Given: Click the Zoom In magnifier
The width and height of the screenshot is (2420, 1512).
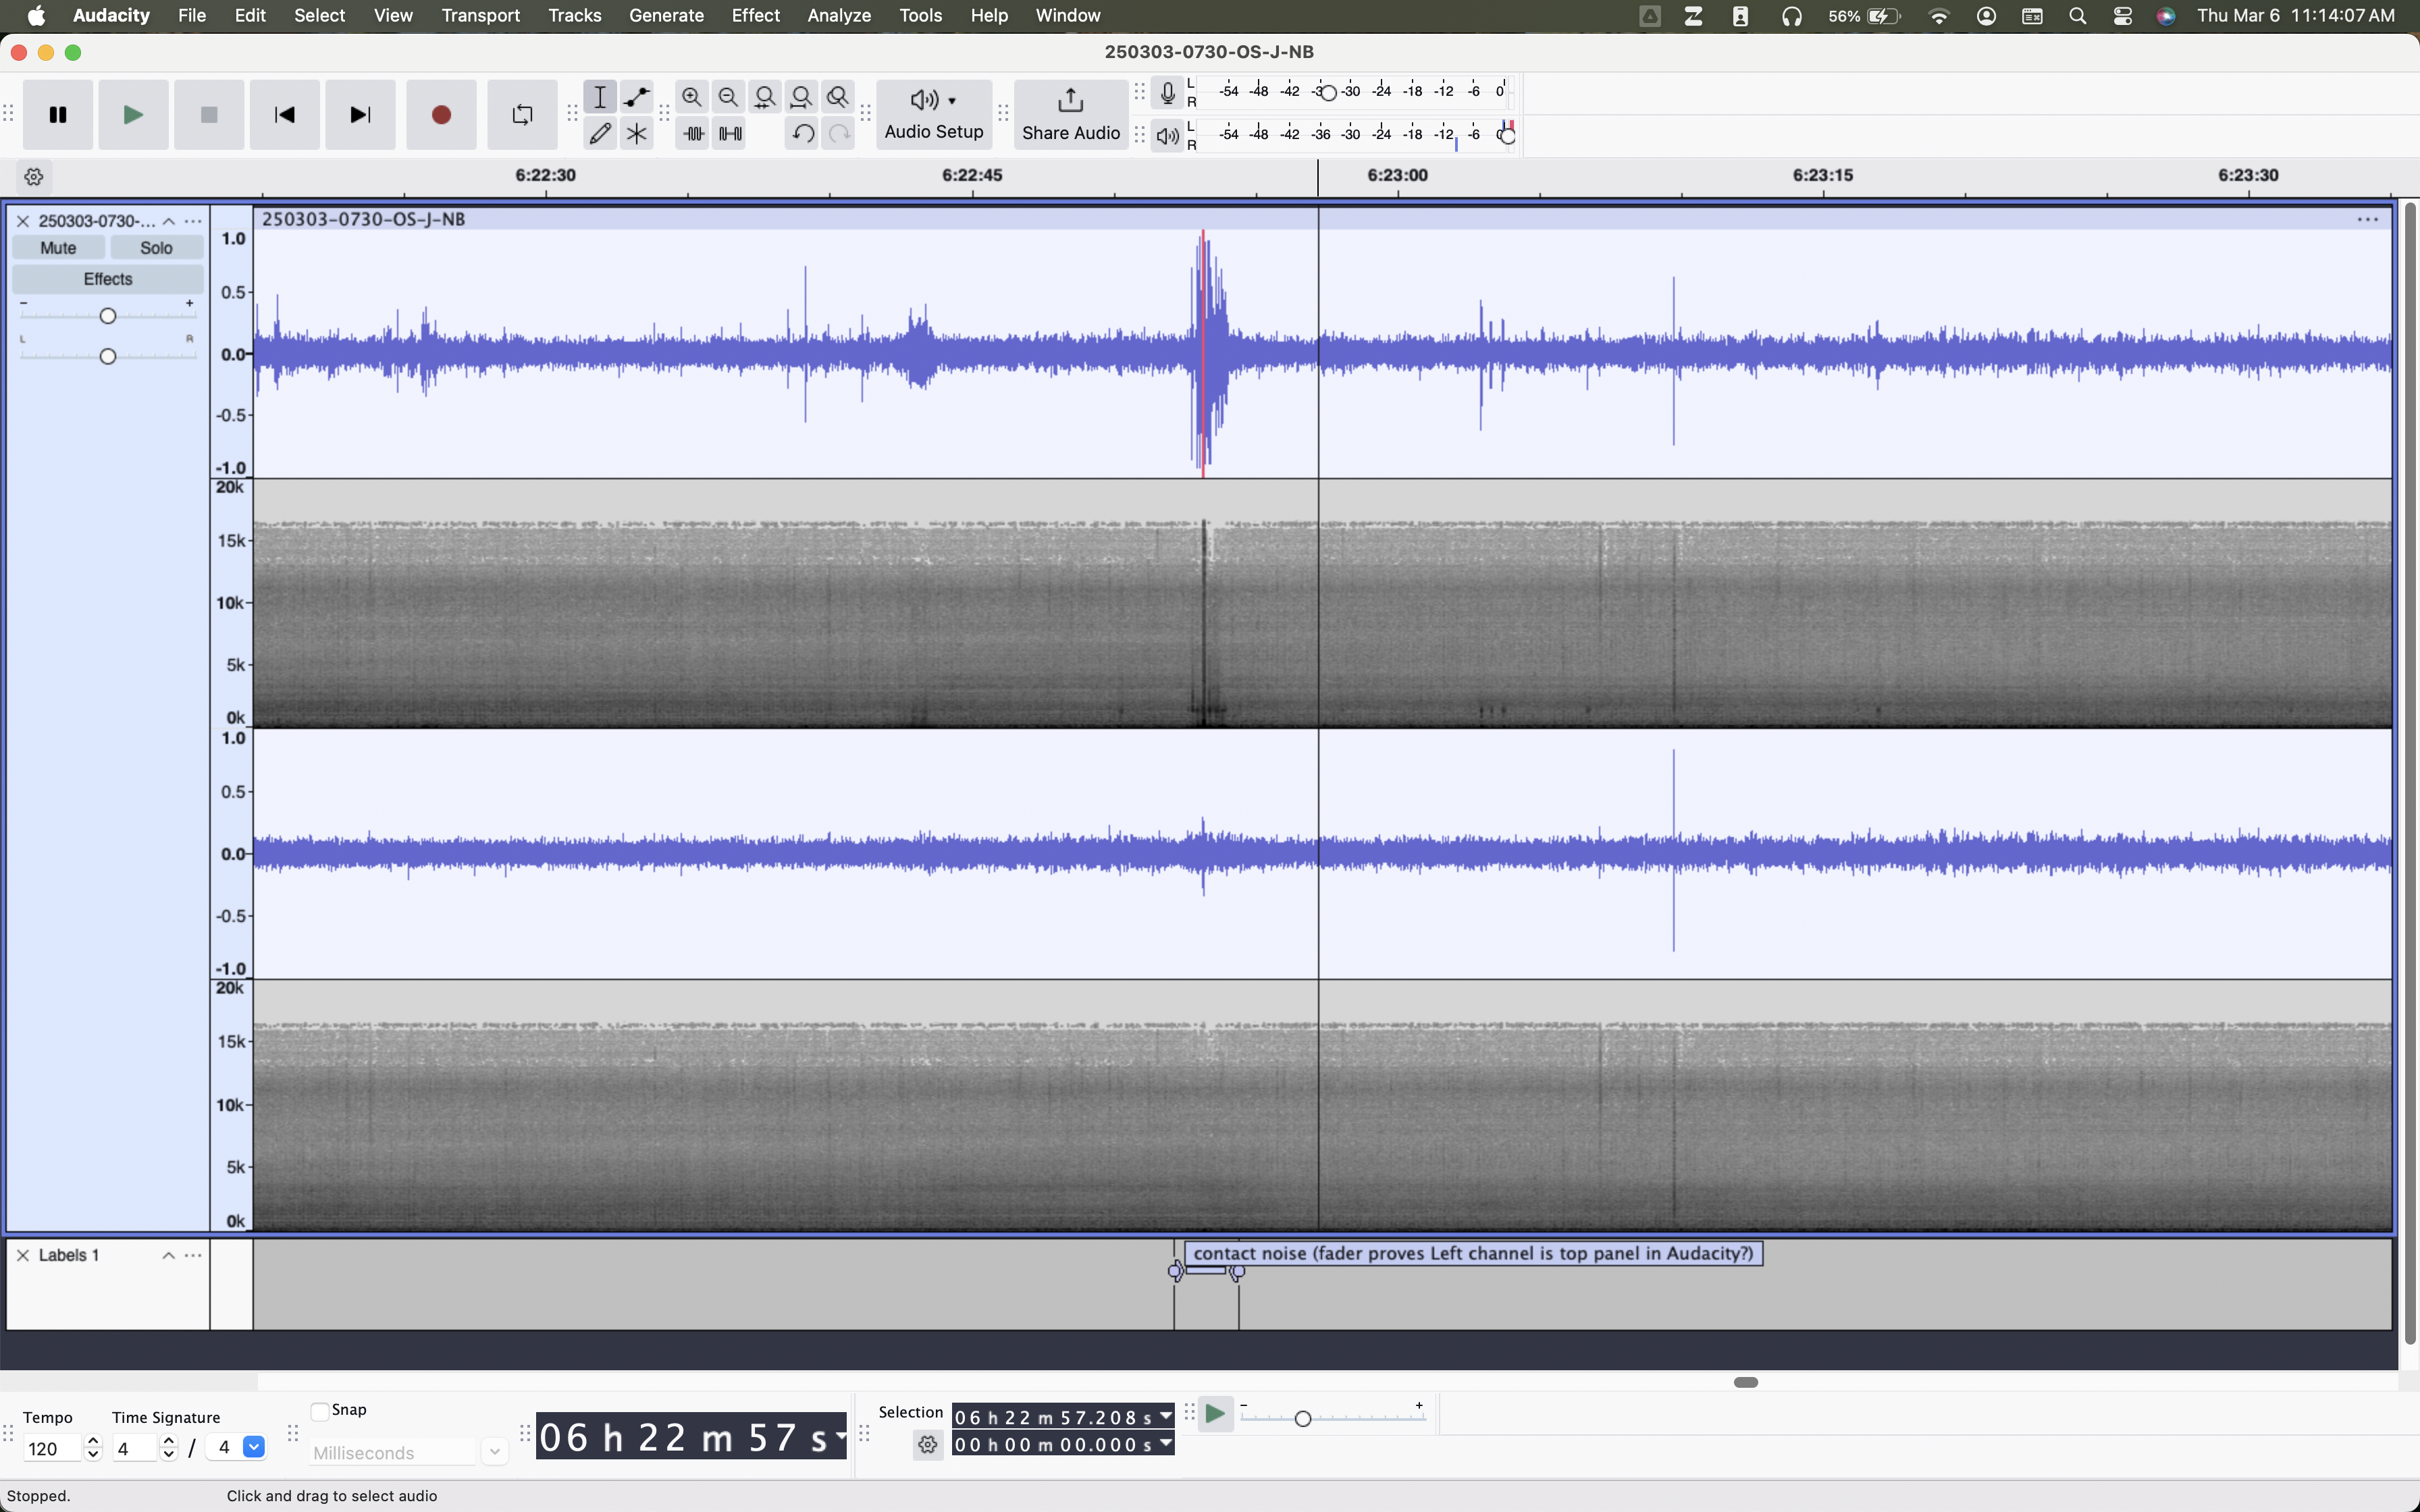Looking at the screenshot, I should coord(691,97).
